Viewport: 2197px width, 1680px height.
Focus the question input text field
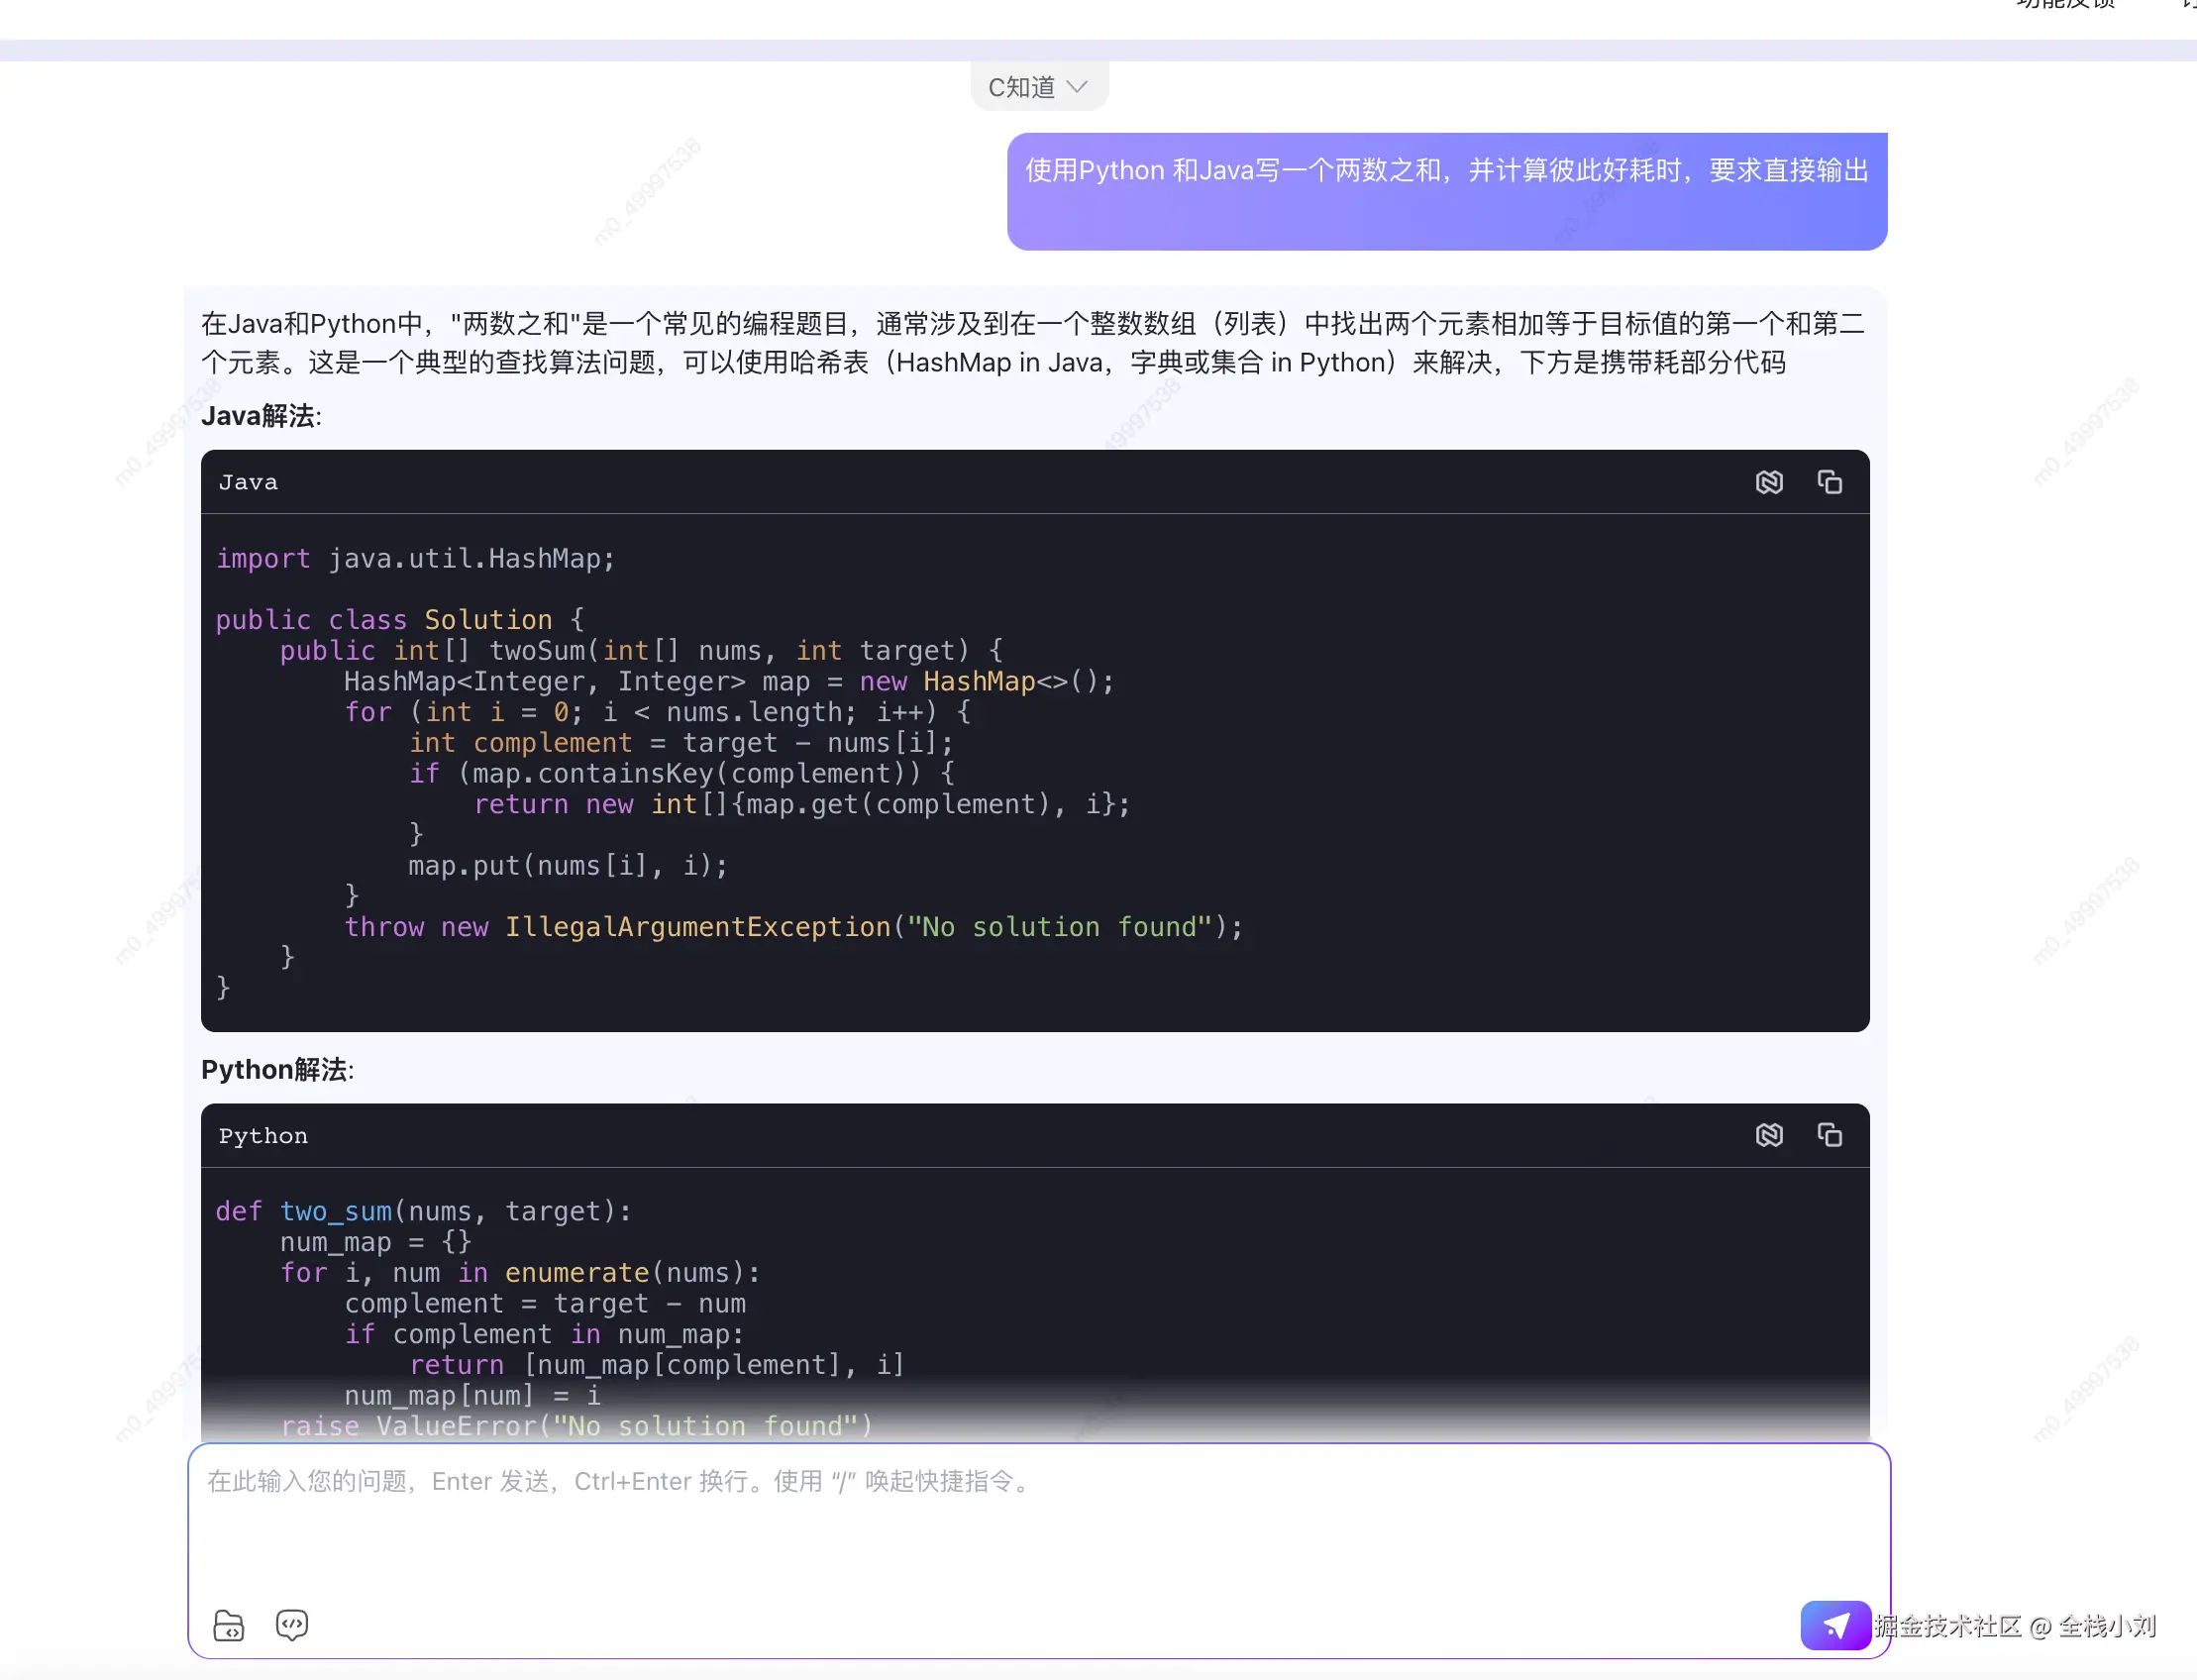tap(1000, 1520)
